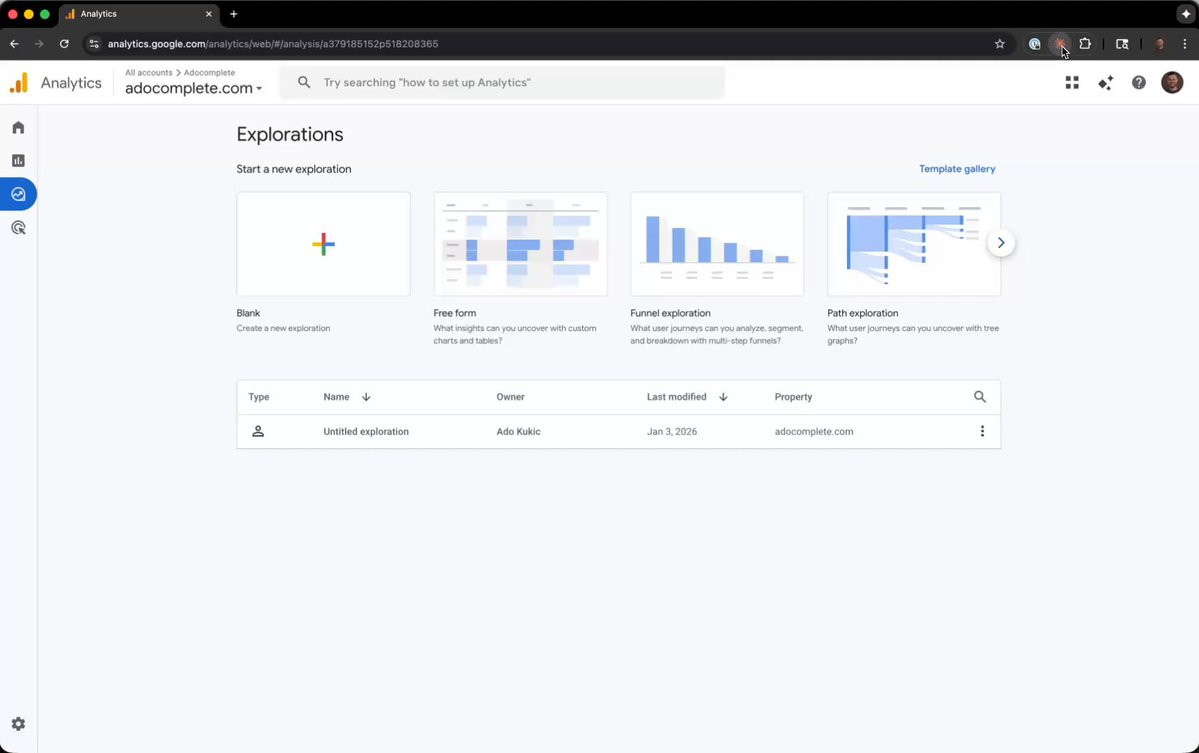Image resolution: width=1199 pixels, height=753 pixels.
Task: Click the Property column header
Action: [793, 397]
